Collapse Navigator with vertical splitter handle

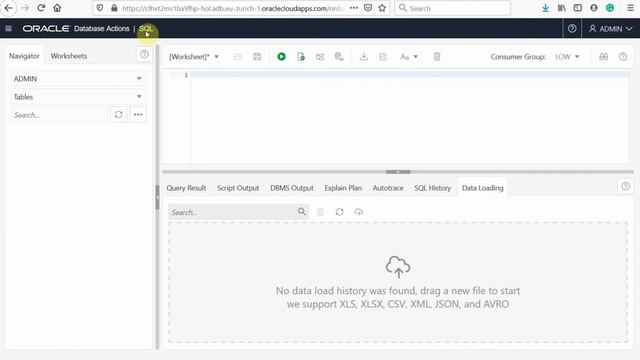(x=157, y=197)
